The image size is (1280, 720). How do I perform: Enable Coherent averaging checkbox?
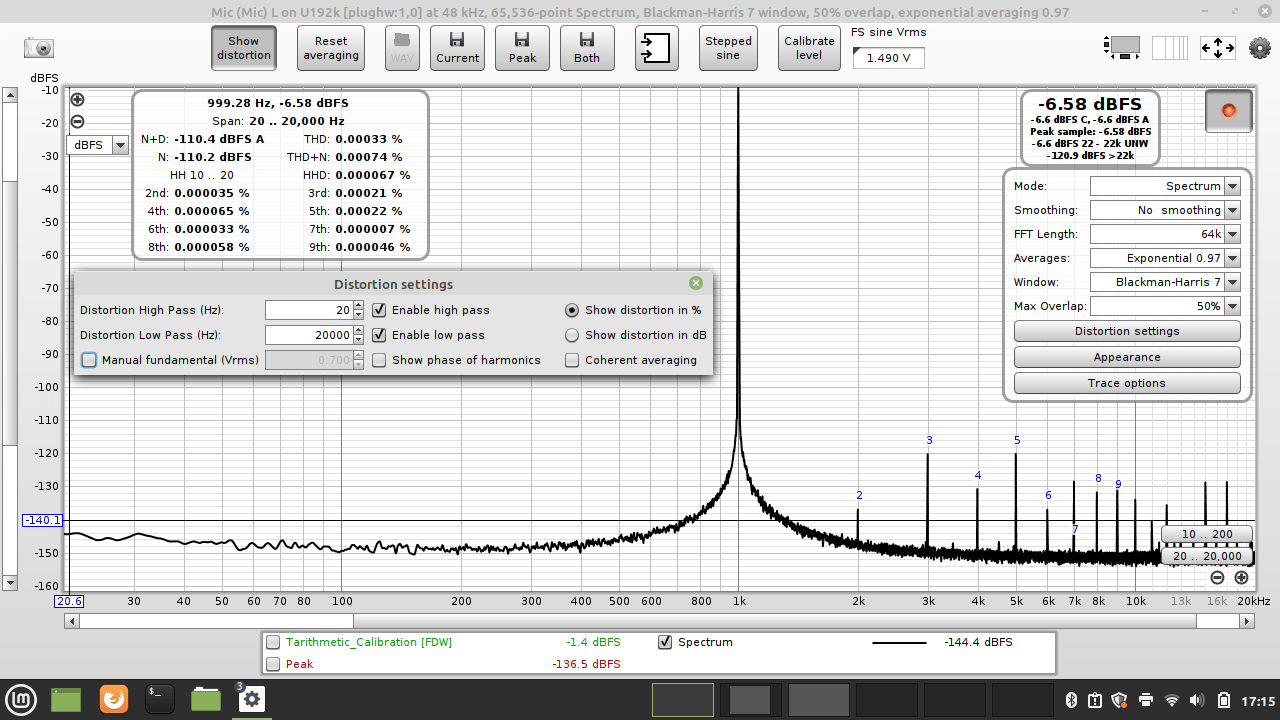(x=572, y=360)
